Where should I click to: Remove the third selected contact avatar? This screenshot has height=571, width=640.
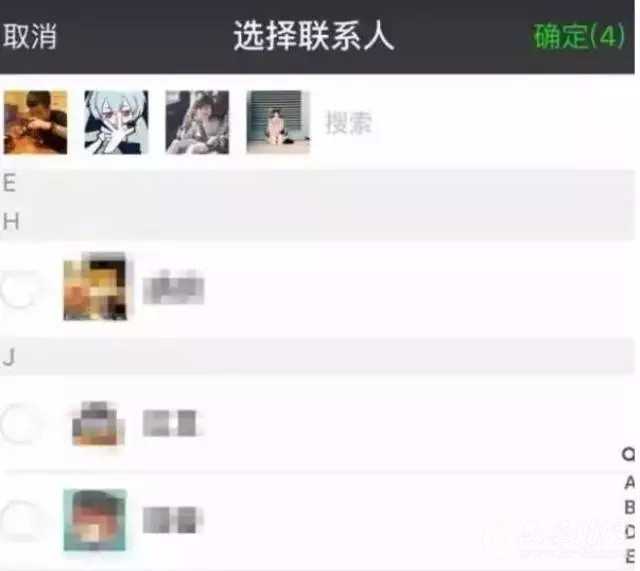click(x=197, y=122)
